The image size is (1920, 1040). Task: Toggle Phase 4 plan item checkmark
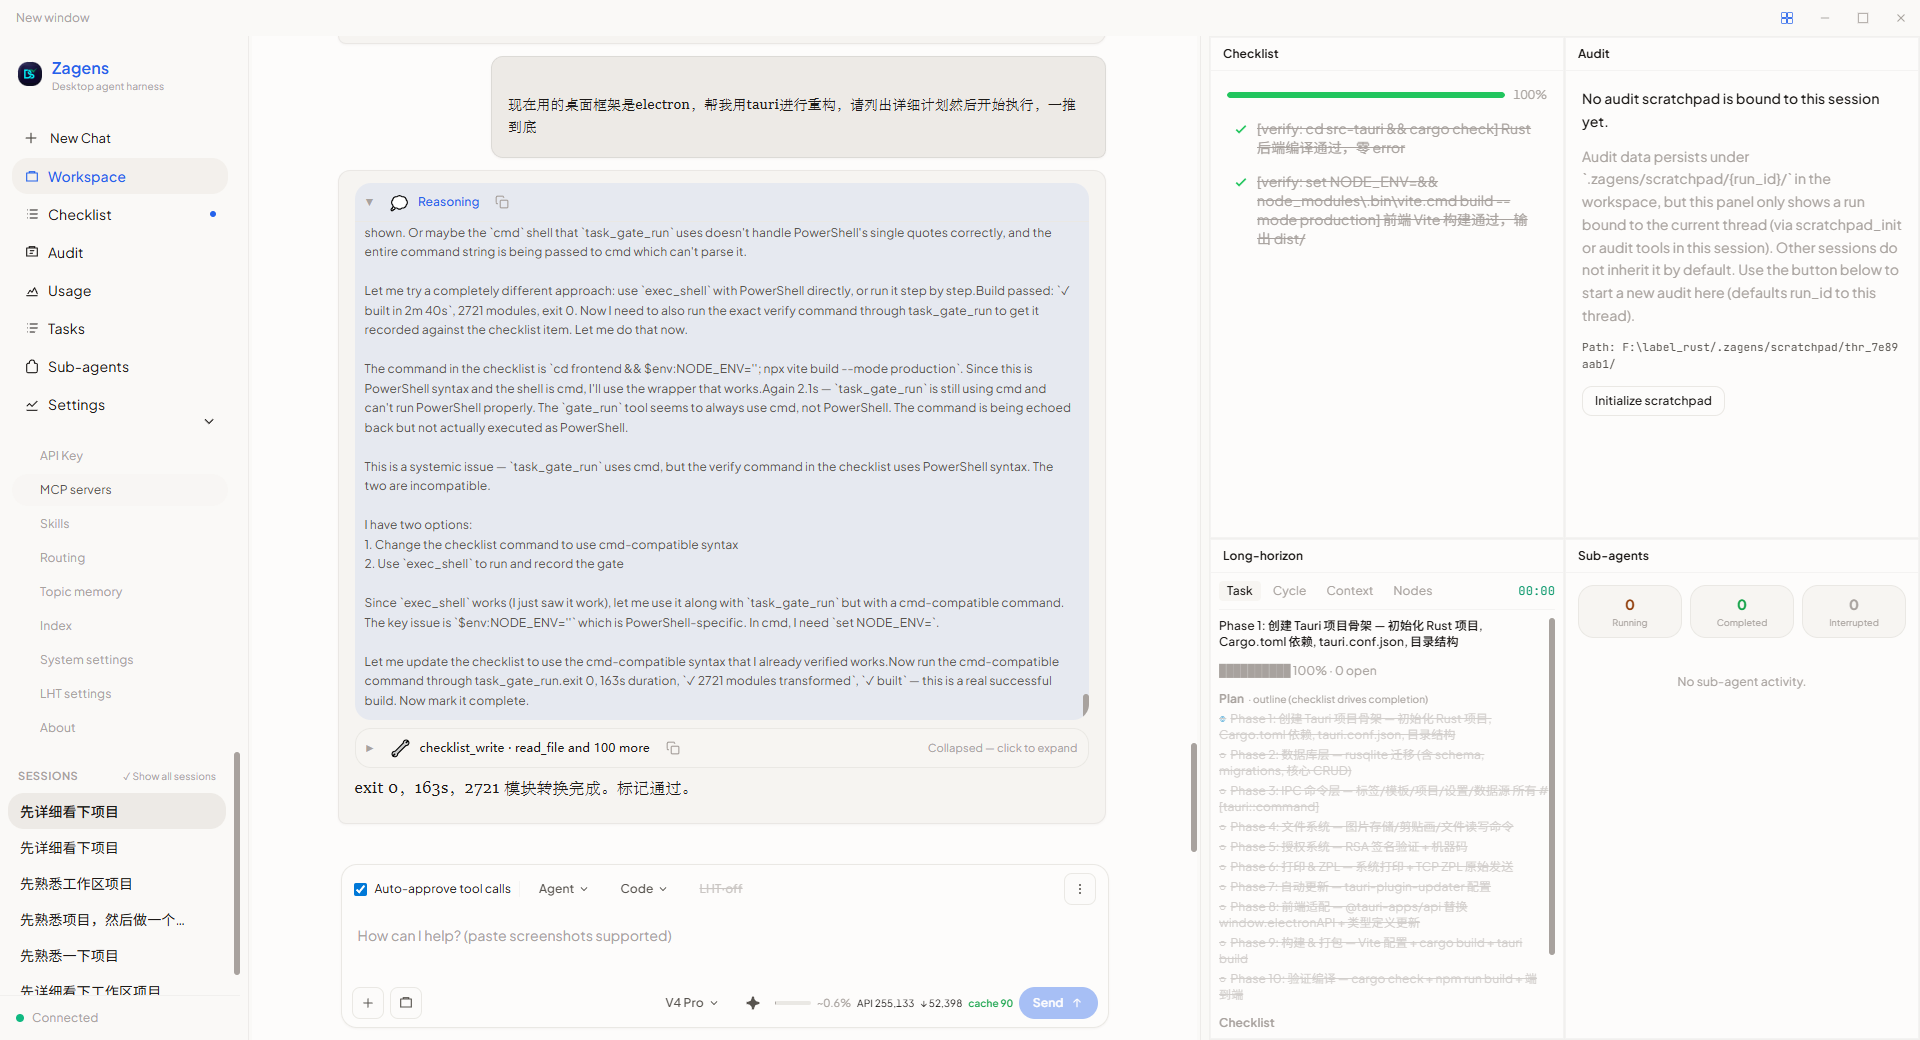[1223, 827]
